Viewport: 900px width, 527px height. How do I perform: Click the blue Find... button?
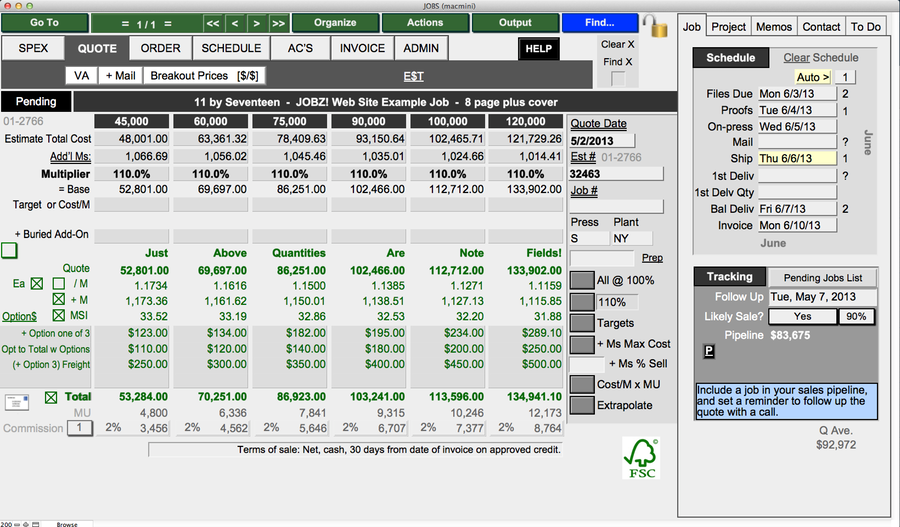coord(599,23)
